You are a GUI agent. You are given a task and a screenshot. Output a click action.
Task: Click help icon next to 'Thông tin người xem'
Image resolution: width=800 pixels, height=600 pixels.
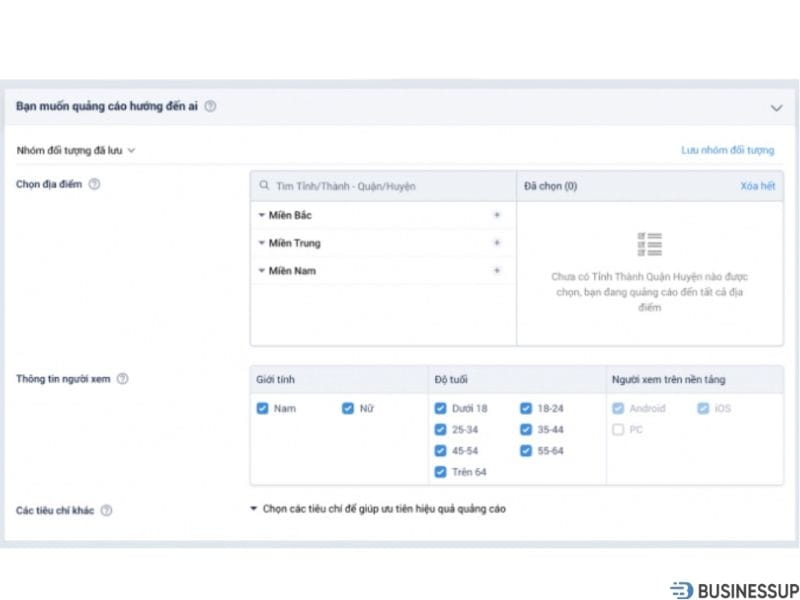coord(122,379)
